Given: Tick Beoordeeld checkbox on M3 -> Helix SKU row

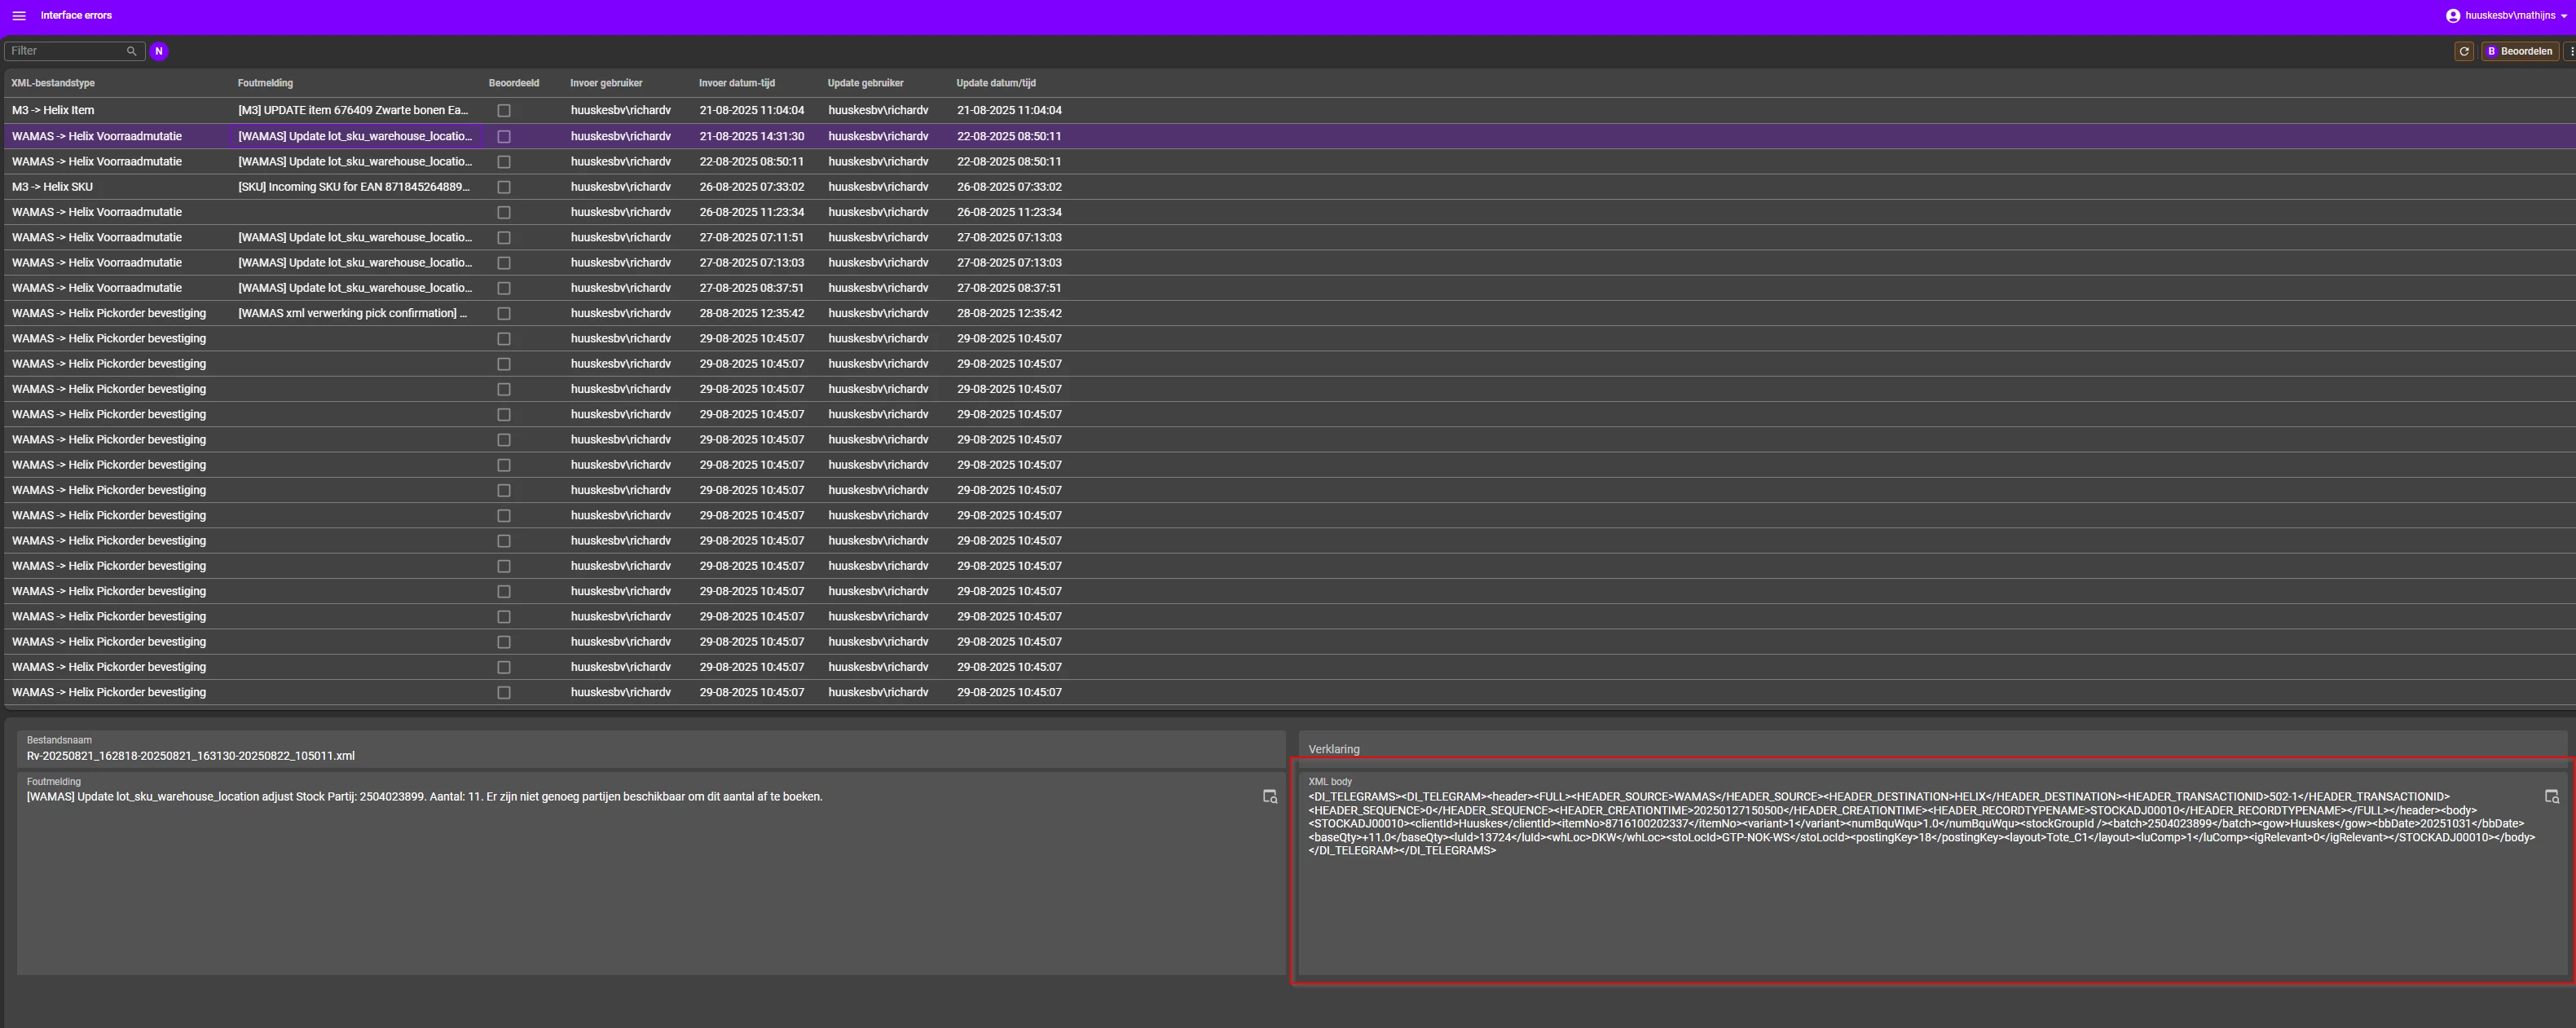Looking at the screenshot, I should point(504,187).
